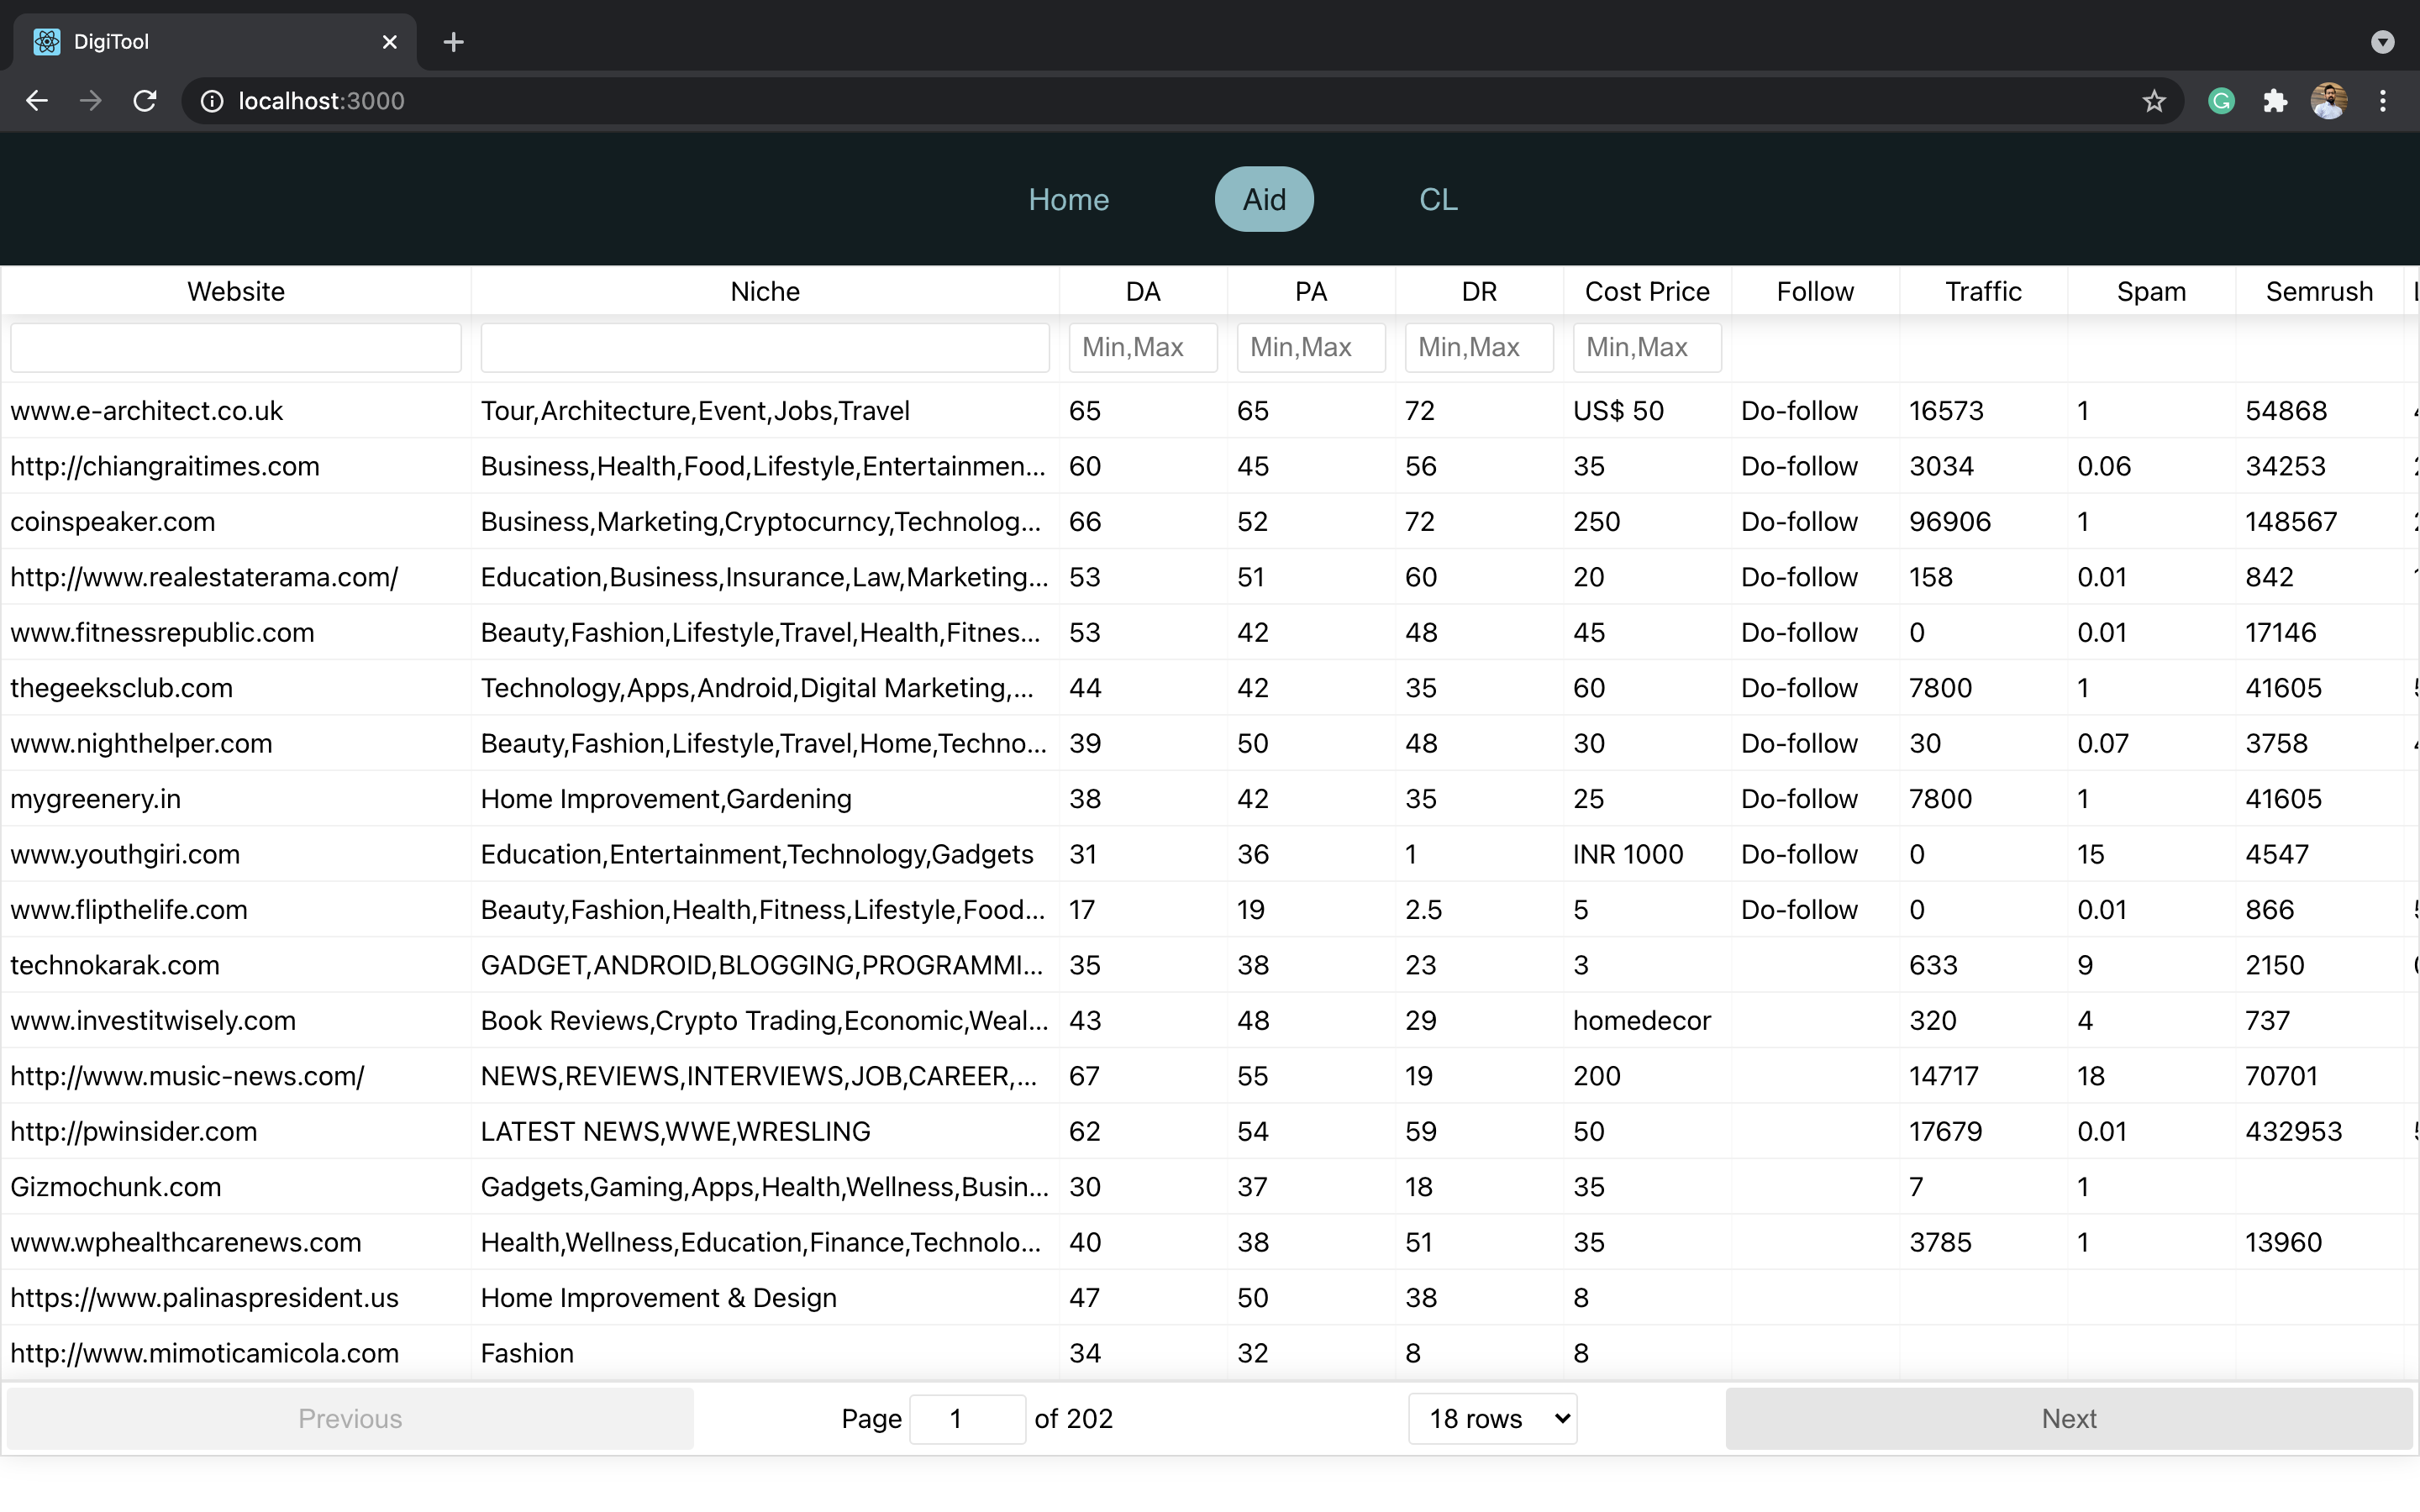
Task: Click the Previous pagination button
Action: [349, 1418]
